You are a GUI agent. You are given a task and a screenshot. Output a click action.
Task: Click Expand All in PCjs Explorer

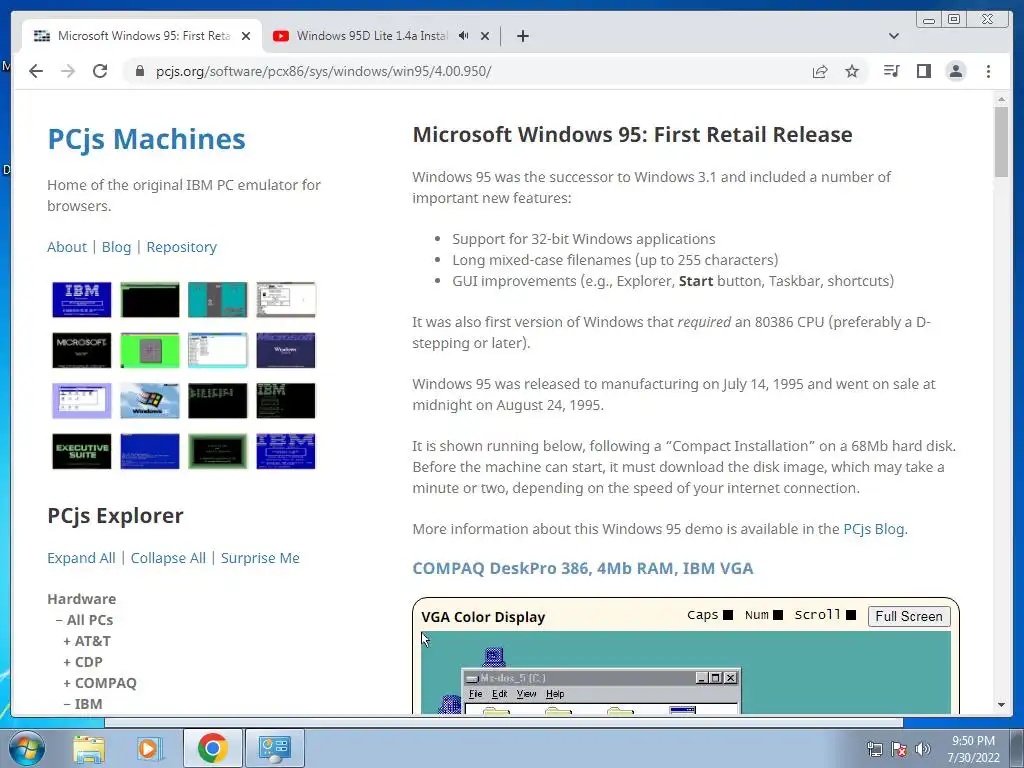tap(81, 558)
